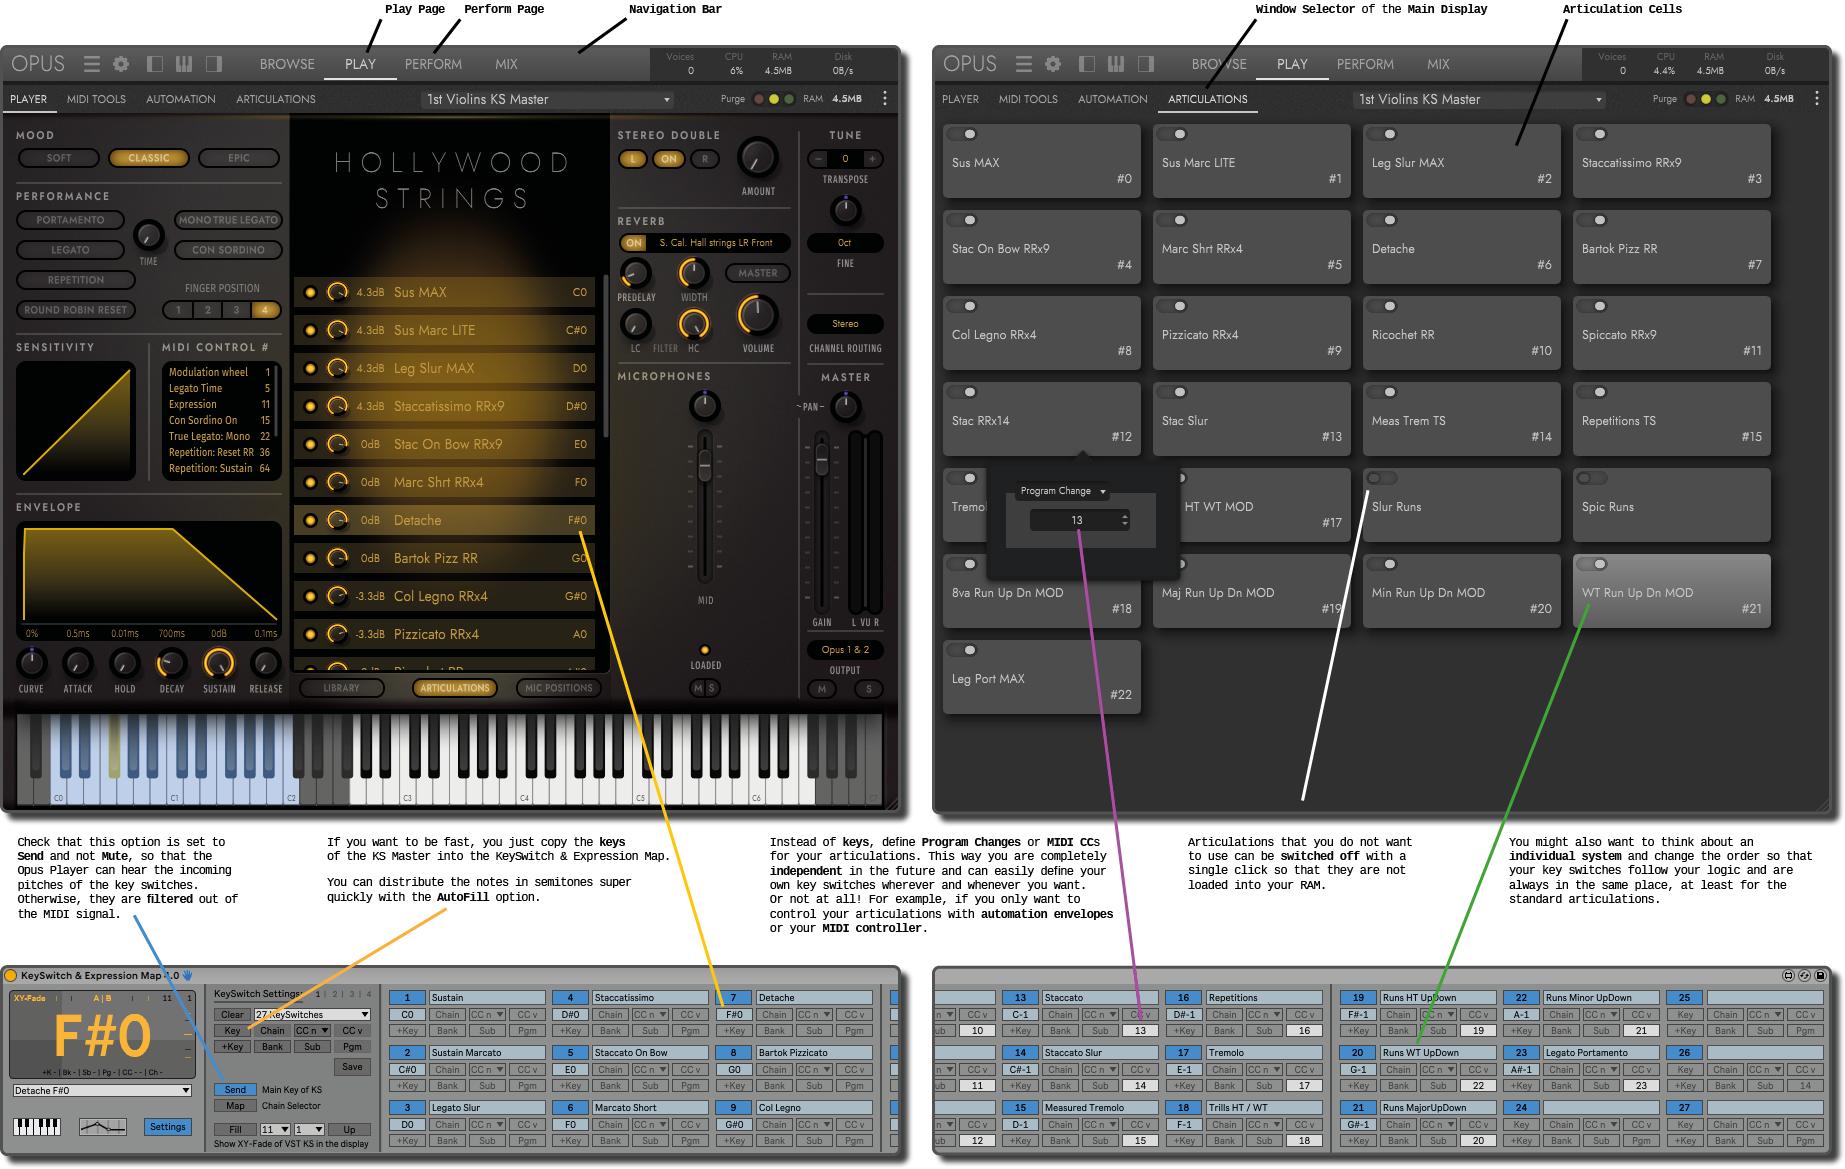Select finger position 2
Viewport: 1845px width, 1169px height.
[208, 310]
